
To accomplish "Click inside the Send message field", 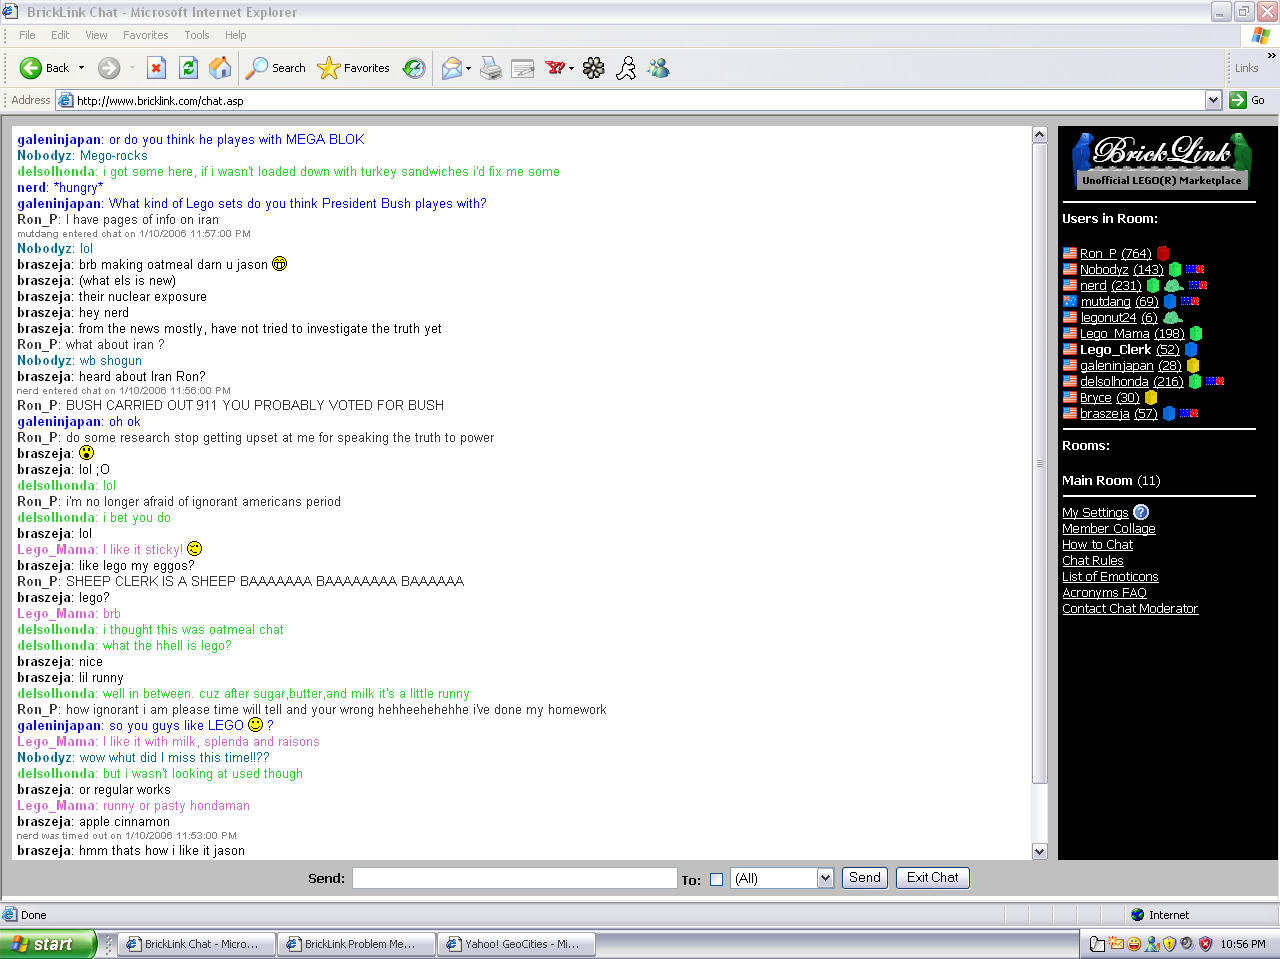I will [x=514, y=878].
